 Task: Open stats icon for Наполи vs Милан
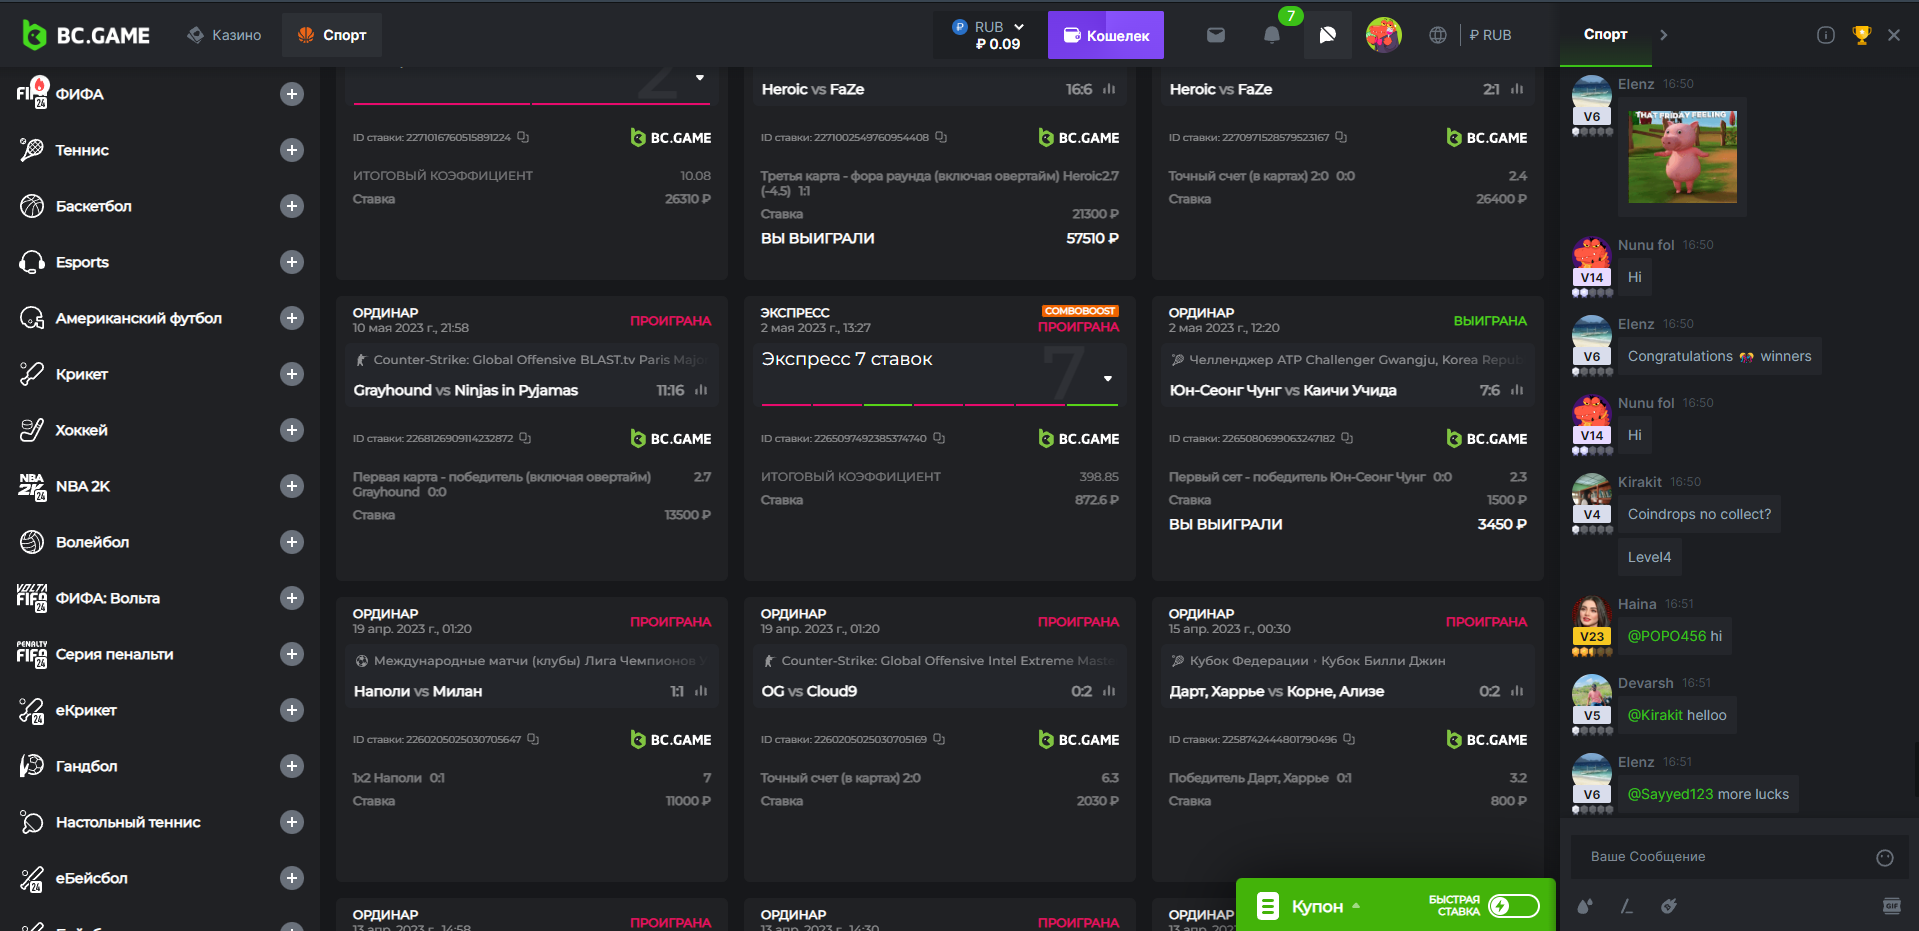701,691
